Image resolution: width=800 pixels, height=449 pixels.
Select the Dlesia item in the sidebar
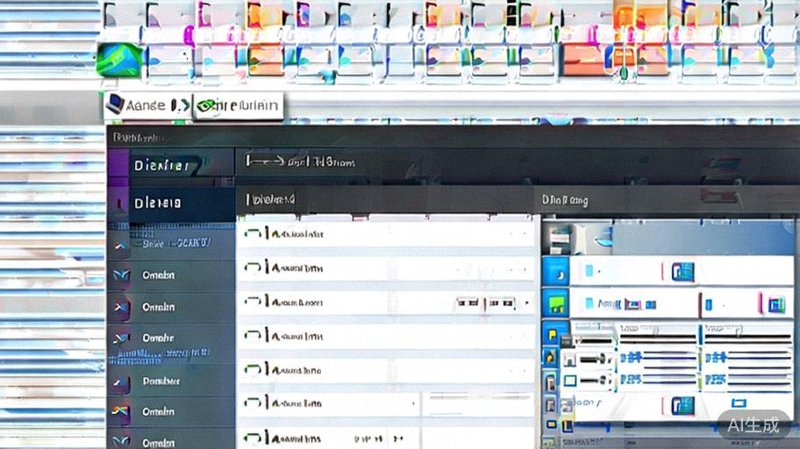click(x=158, y=203)
